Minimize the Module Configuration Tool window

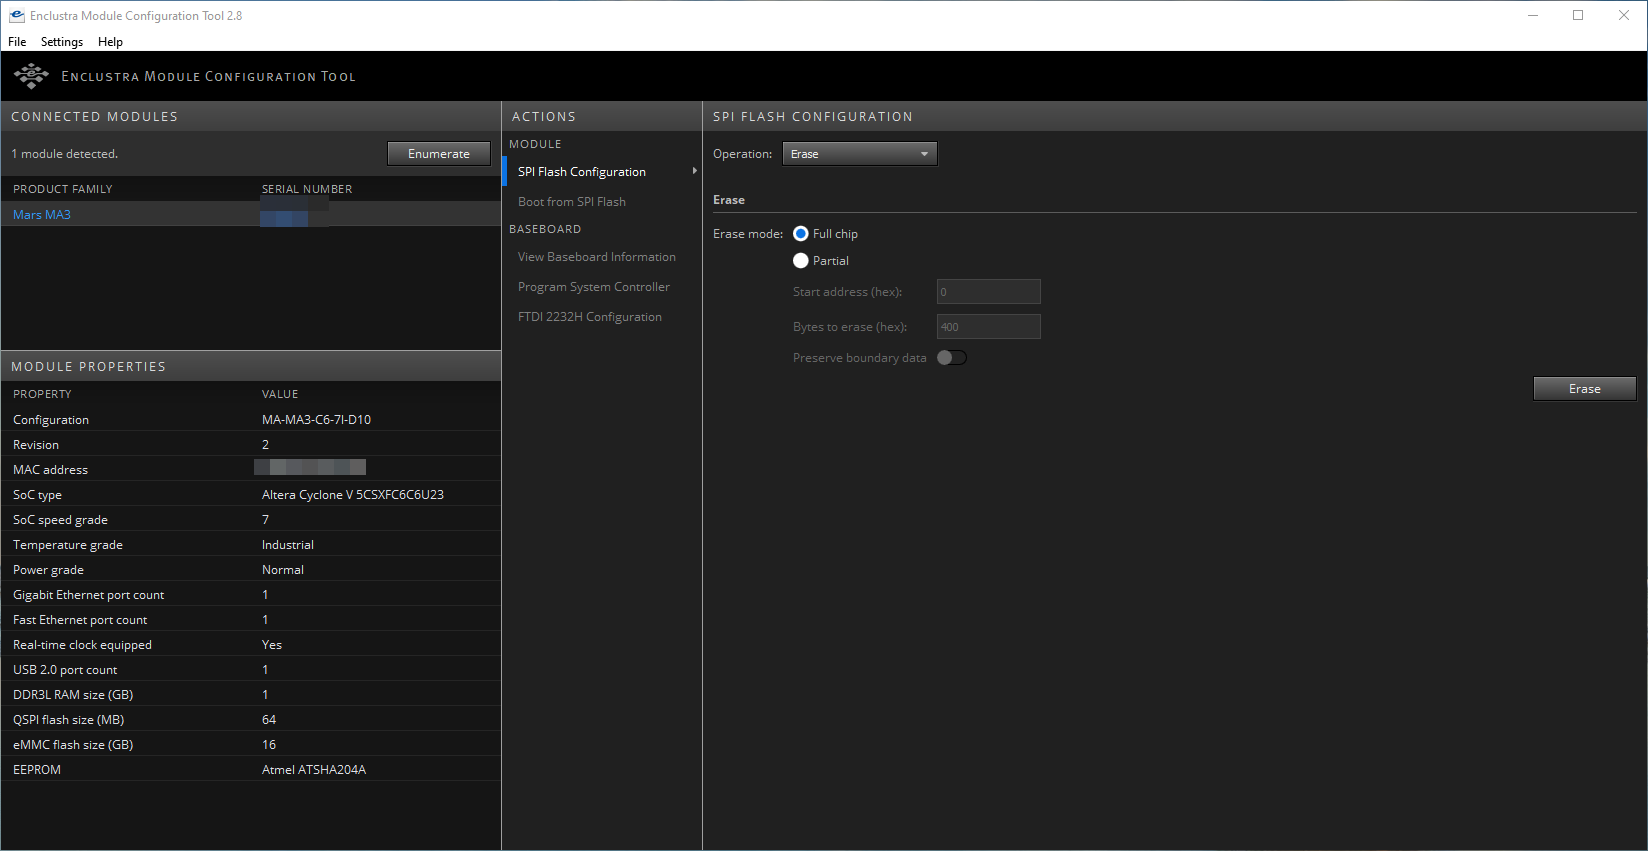pyautogui.click(x=1533, y=15)
